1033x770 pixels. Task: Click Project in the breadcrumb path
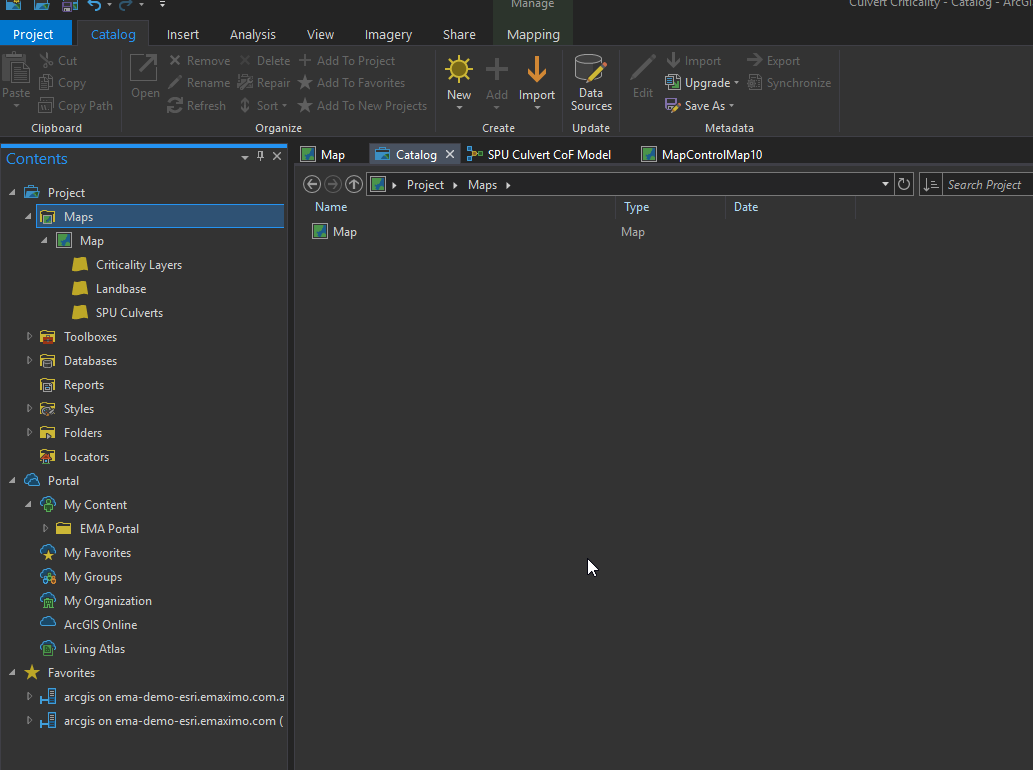tap(425, 185)
